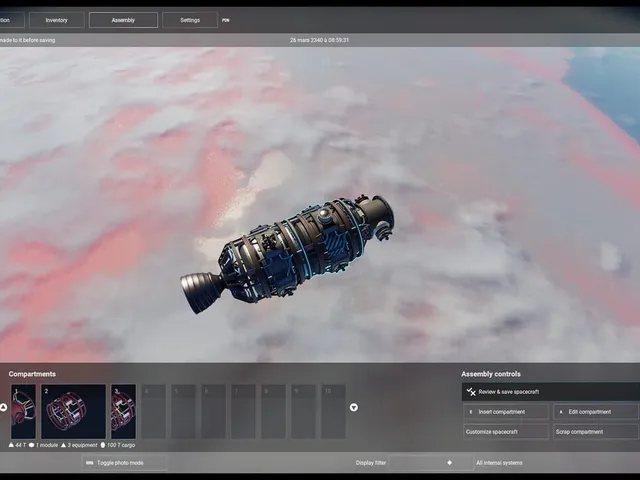Viewport: 640px width, 480px height.
Task: Click the up arrow beside the compartments list
Action: pos(3,407)
